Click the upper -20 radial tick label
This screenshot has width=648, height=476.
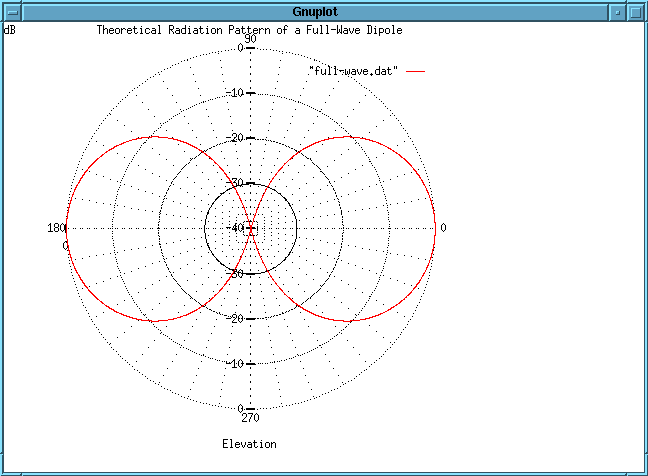236,138
